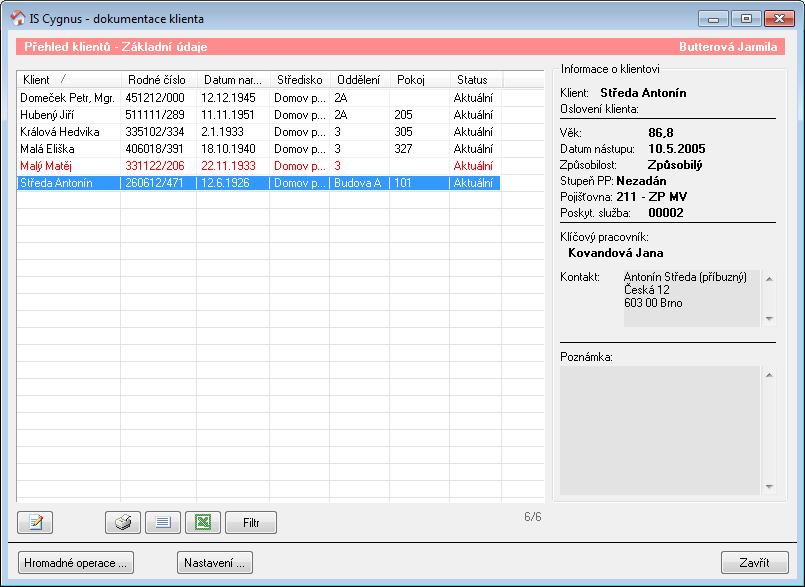Viewport: 805px width, 587px height.
Task: Sort by the Pokoj column header
Action: pyautogui.click(x=419, y=80)
